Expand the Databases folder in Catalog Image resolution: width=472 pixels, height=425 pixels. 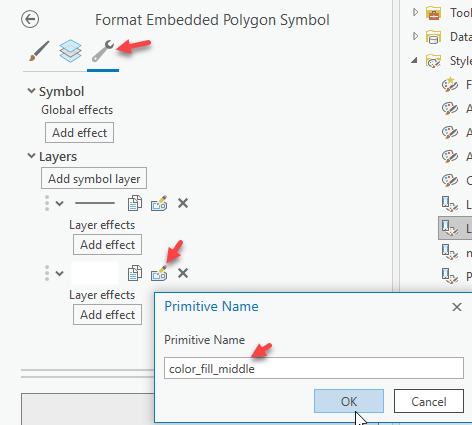coord(415,36)
